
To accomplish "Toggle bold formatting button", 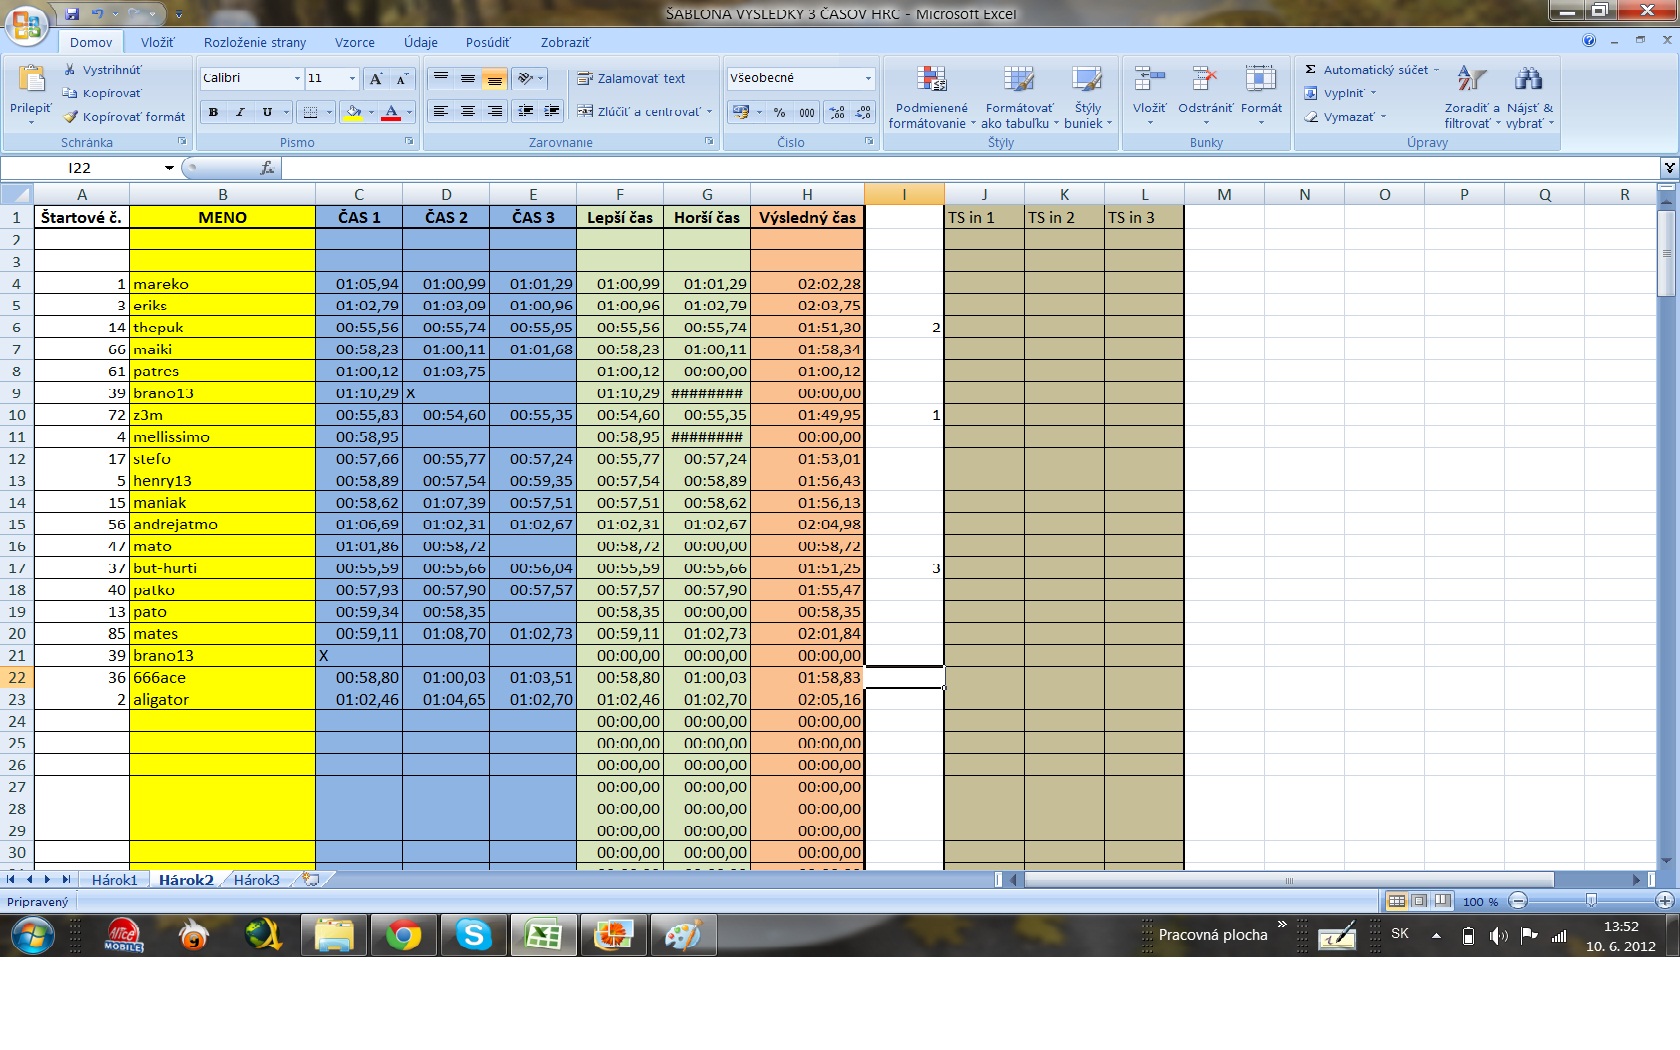I will [213, 112].
